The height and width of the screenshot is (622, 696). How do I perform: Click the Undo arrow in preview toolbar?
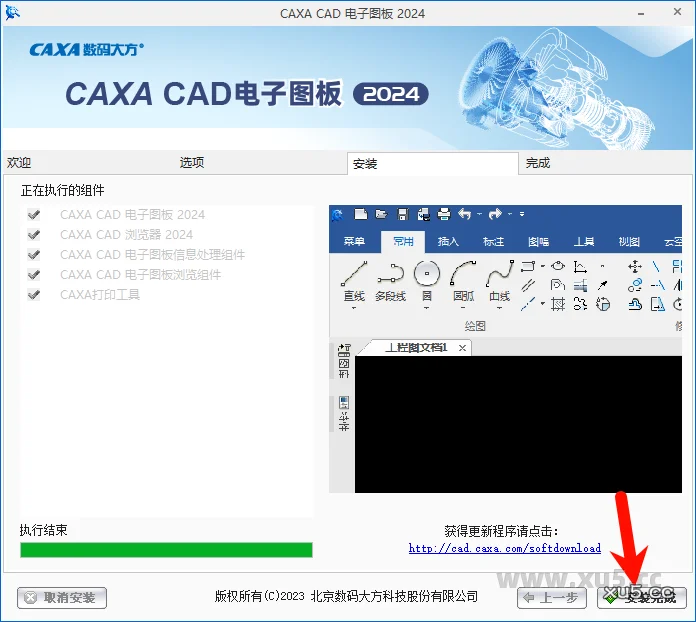pyautogui.click(x=464, y=214)
